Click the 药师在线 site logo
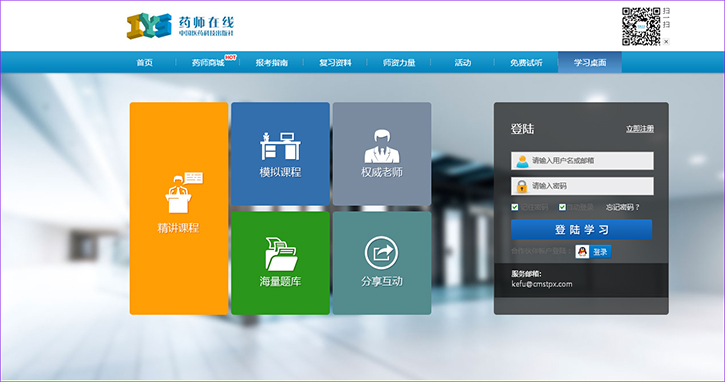Viewport: 725px width, 382px height. (180, 25)
